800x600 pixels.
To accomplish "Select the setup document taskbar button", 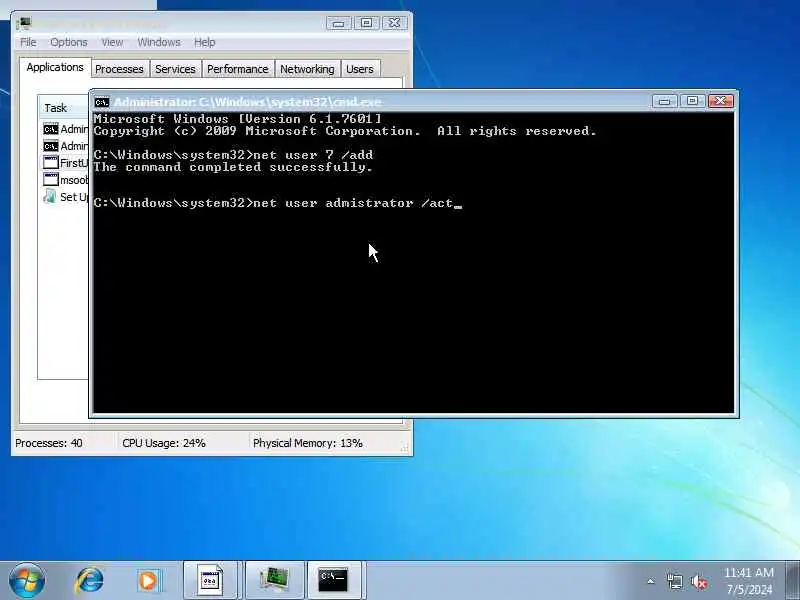I will click(210, 581).
